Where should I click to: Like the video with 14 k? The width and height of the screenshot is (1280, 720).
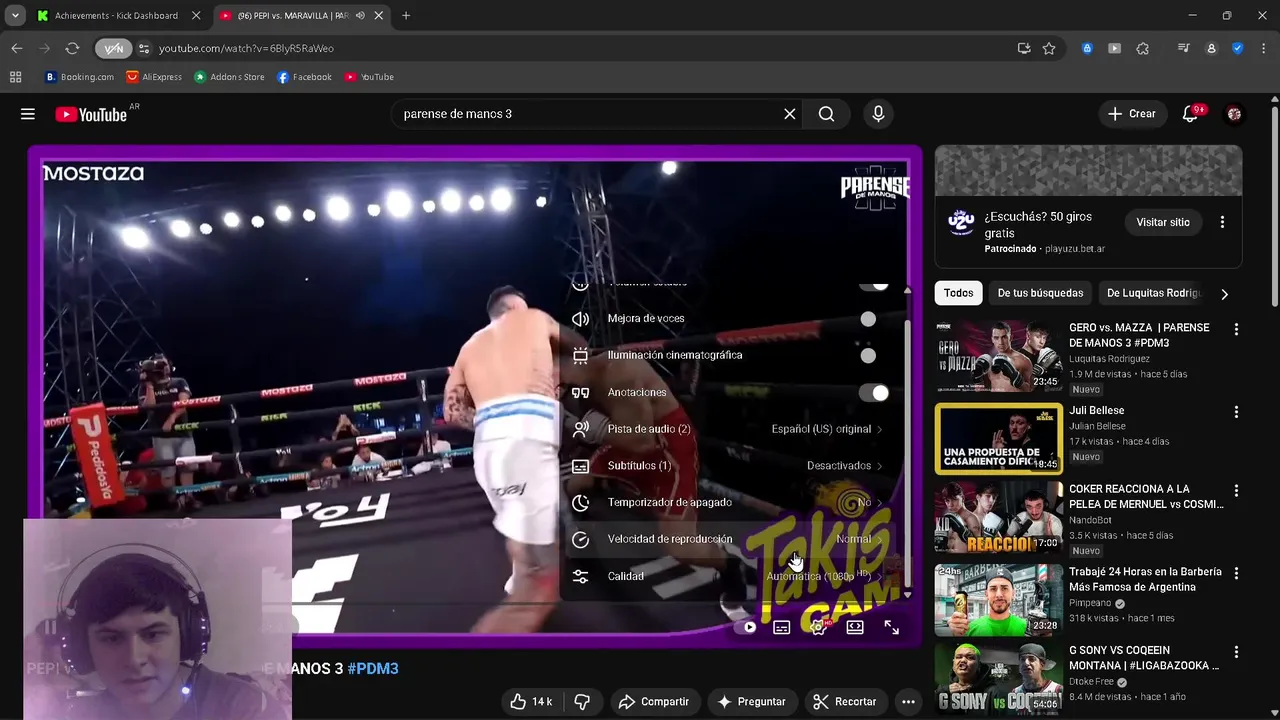coord(532,702)
